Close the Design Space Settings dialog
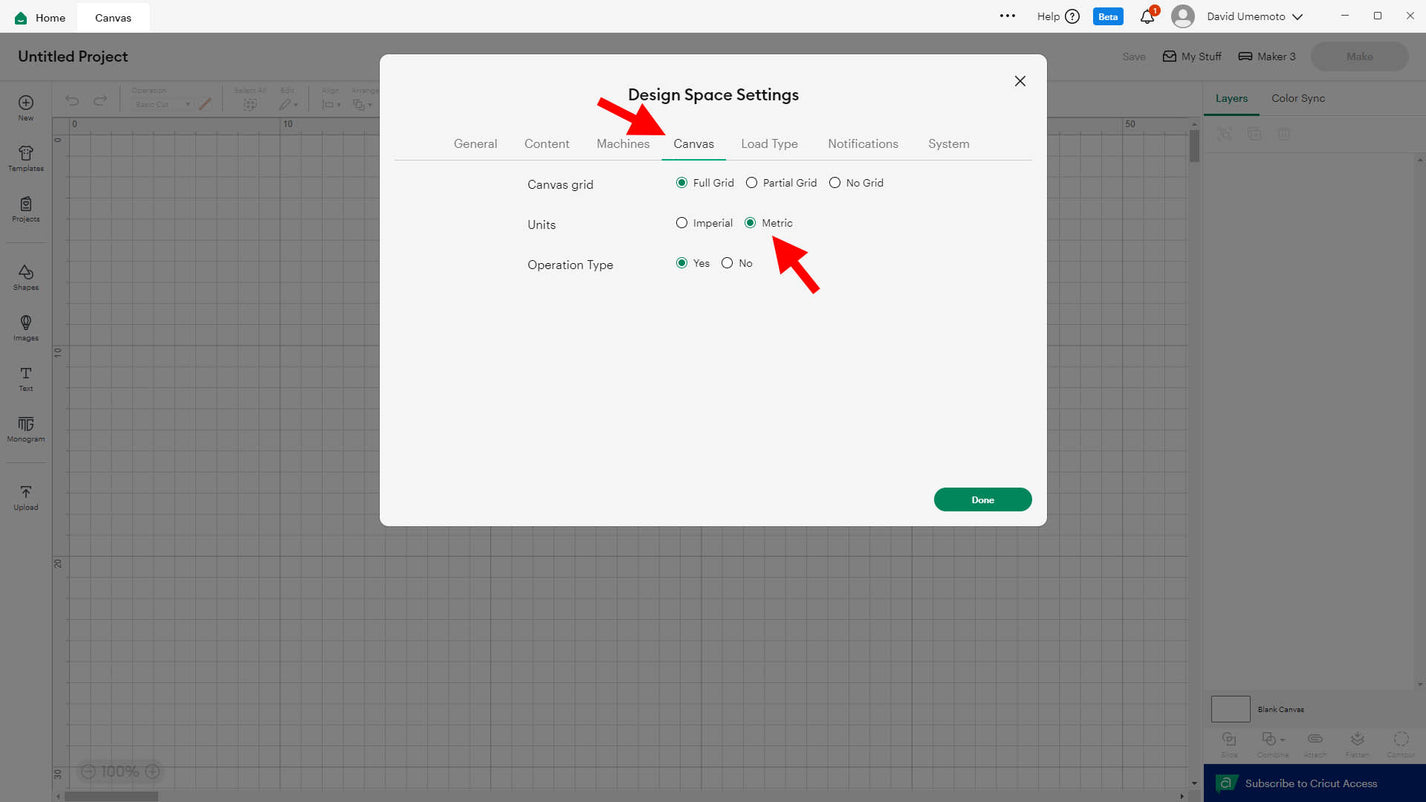 1020,81
